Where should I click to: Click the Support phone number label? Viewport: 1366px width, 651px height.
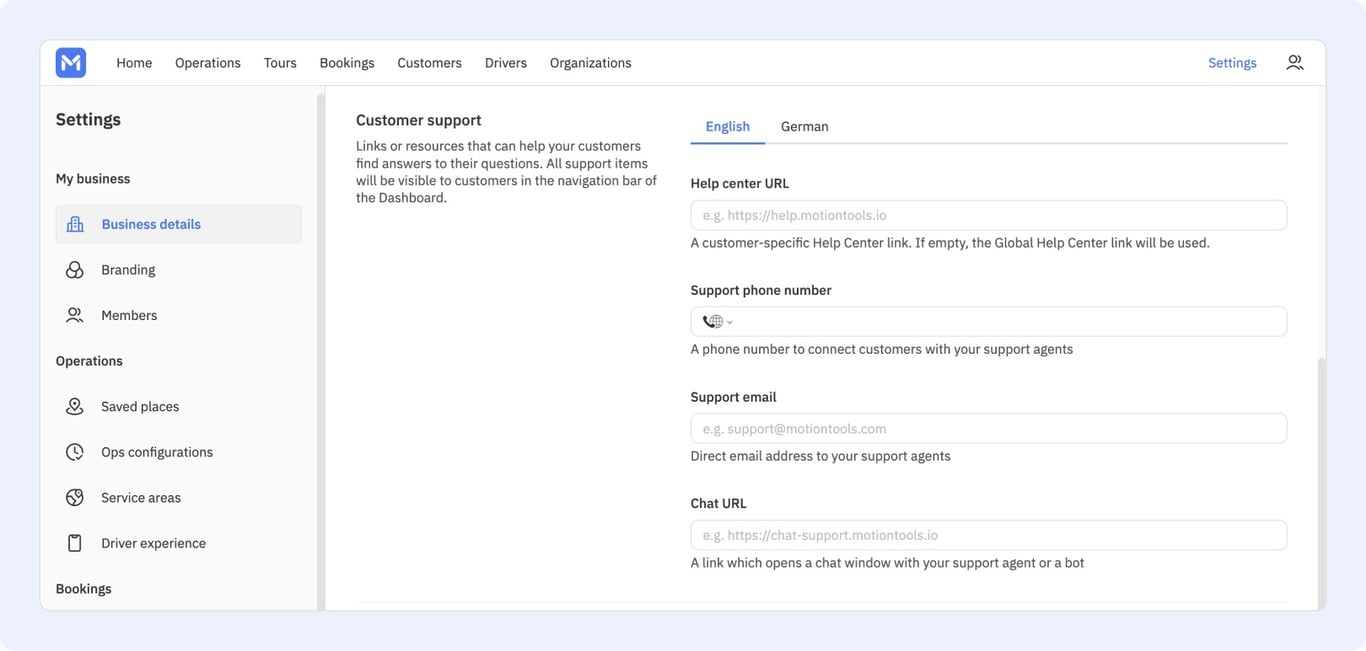click(761, 290)
